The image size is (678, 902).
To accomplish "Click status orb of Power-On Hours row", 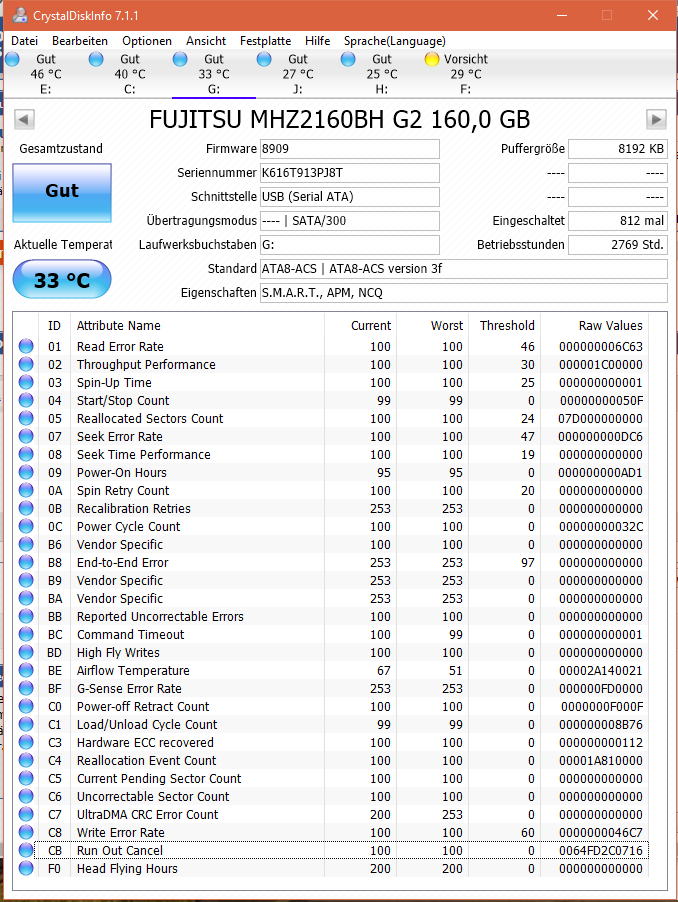I will (26, 472).
